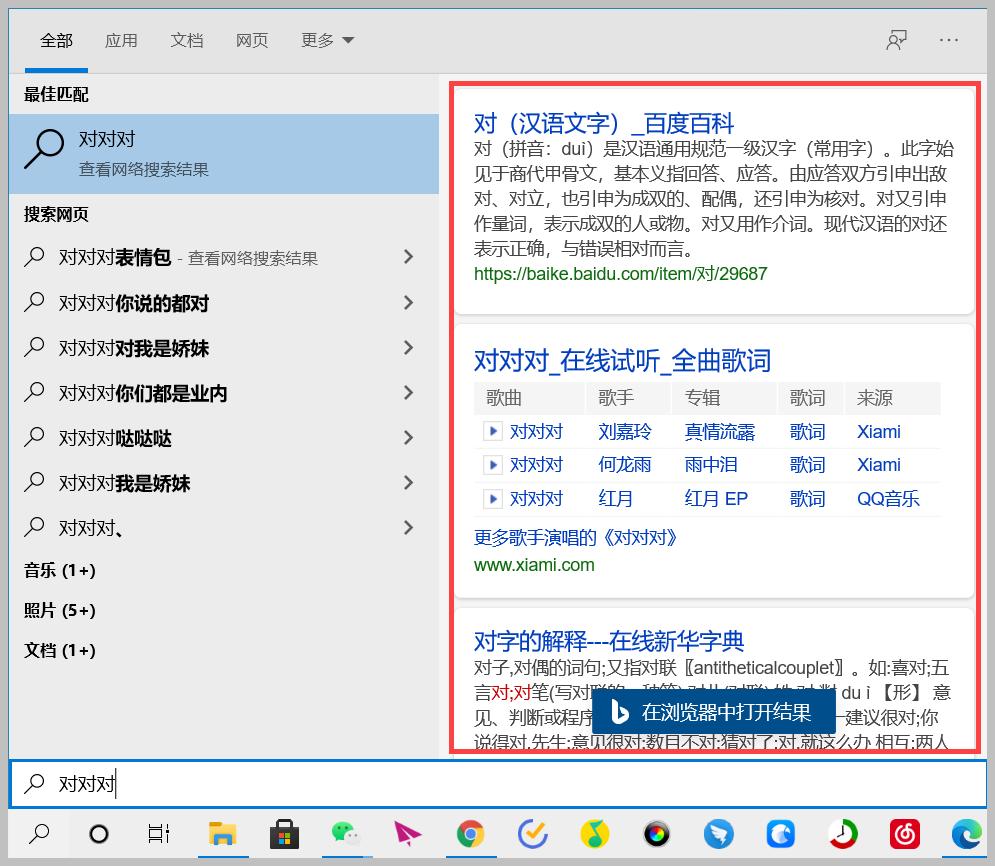Launch Microsoft Edge from the taskbar
The width and height of the screenshot is (995, 866).
click(x=966, y=834)
